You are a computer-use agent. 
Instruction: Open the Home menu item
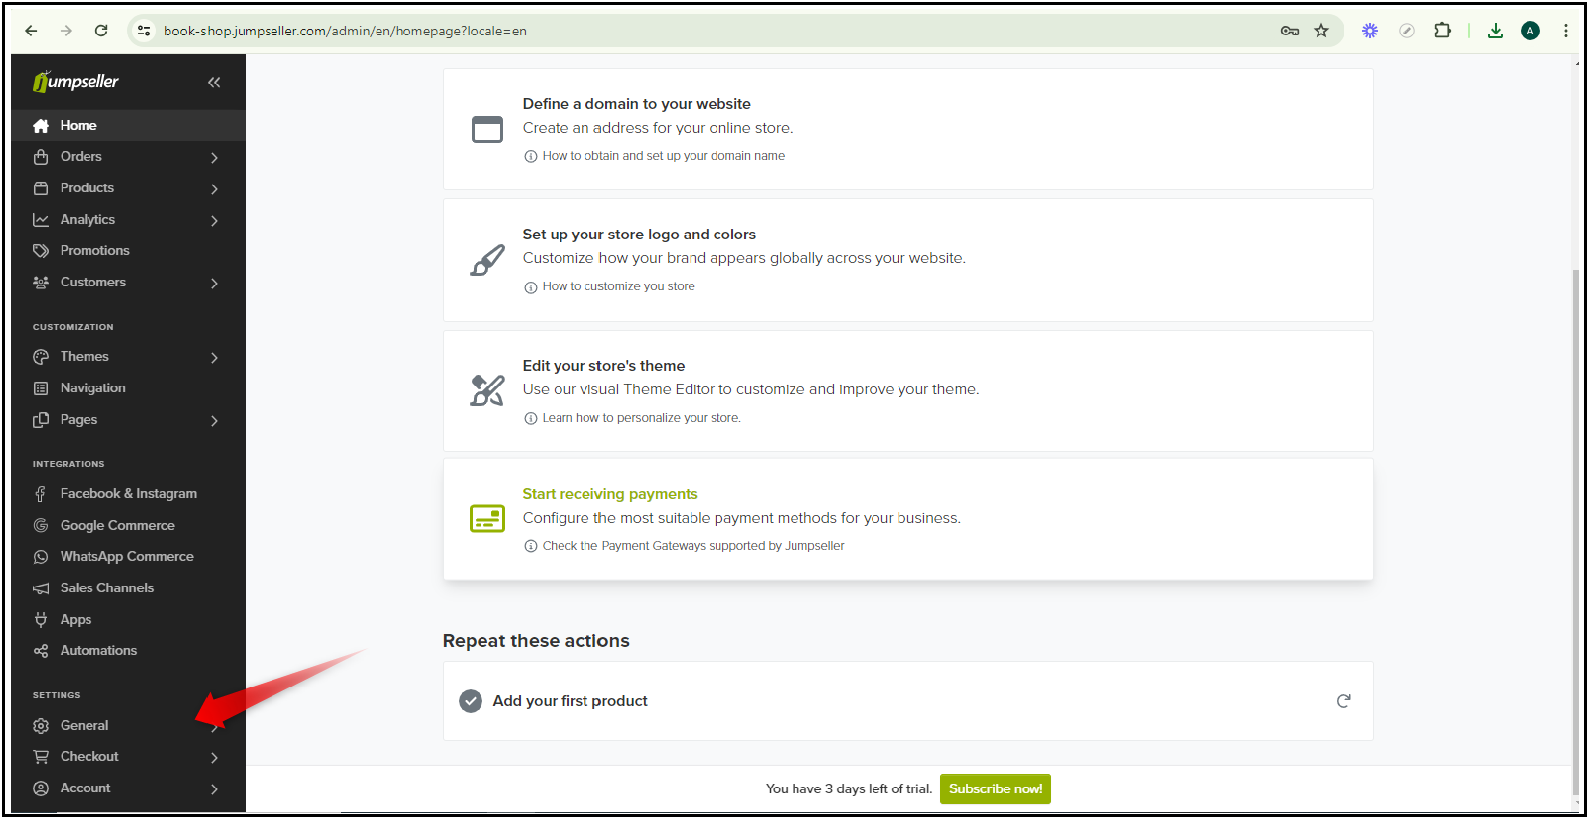[x=128, y=126]
